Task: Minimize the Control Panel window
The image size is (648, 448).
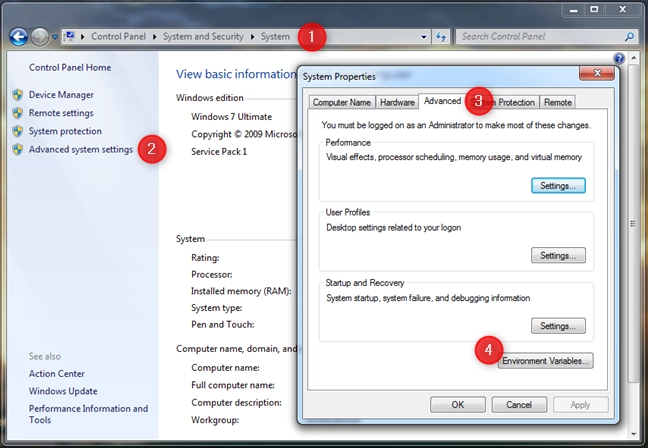Action: (573, 10)
